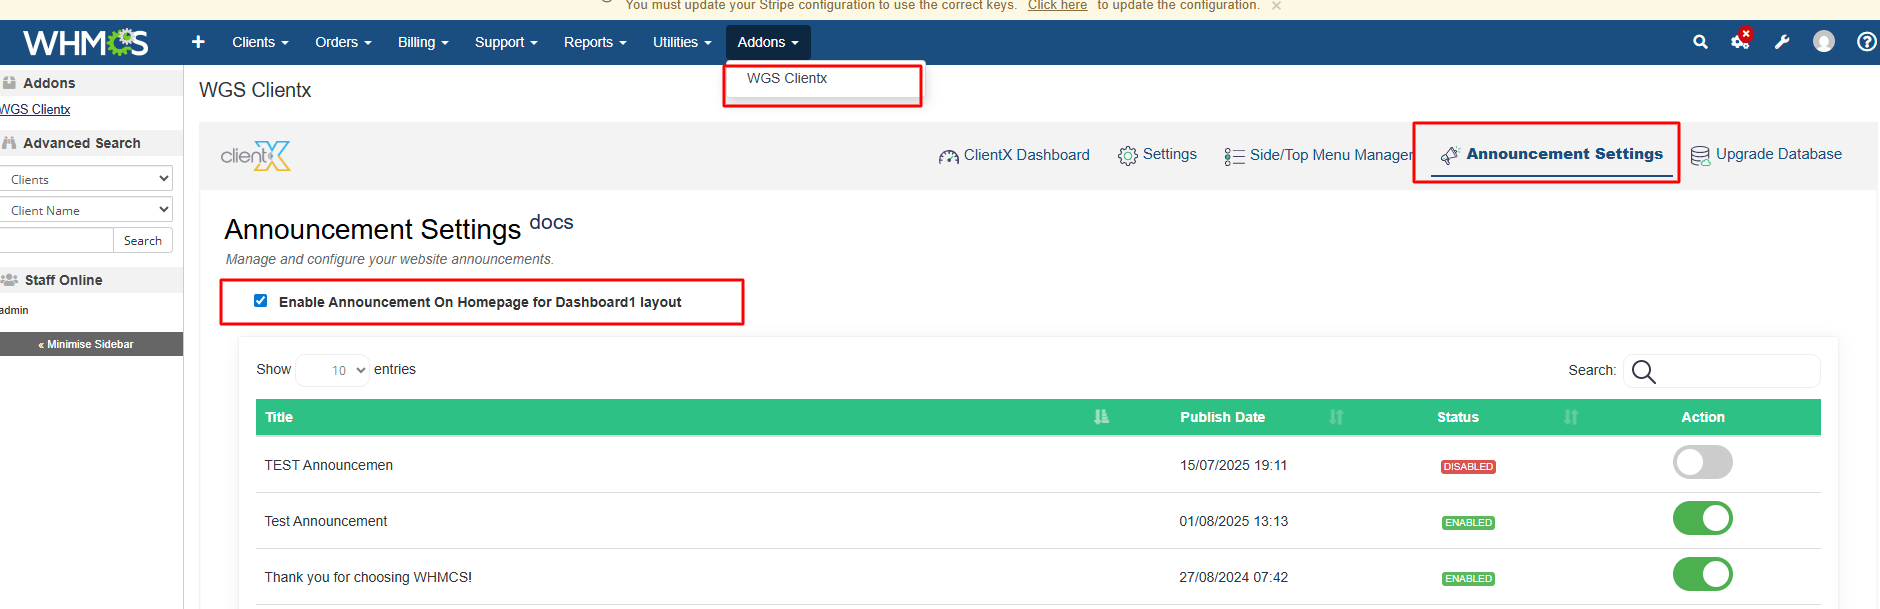
Task: Click the help question mark icon
Action: click(x=1866, y=42)
